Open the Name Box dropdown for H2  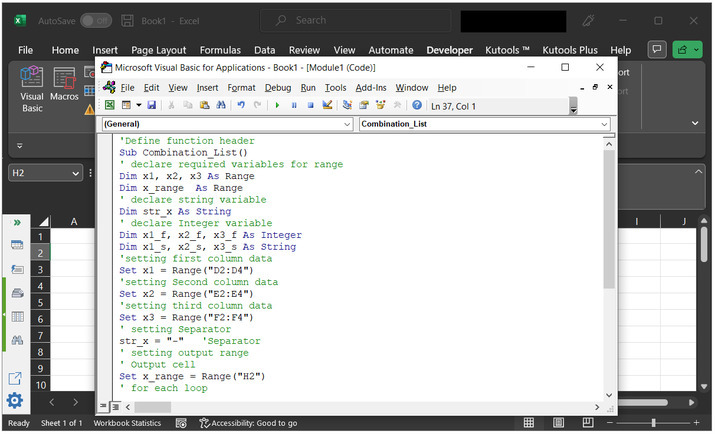[x=76, y=173]
